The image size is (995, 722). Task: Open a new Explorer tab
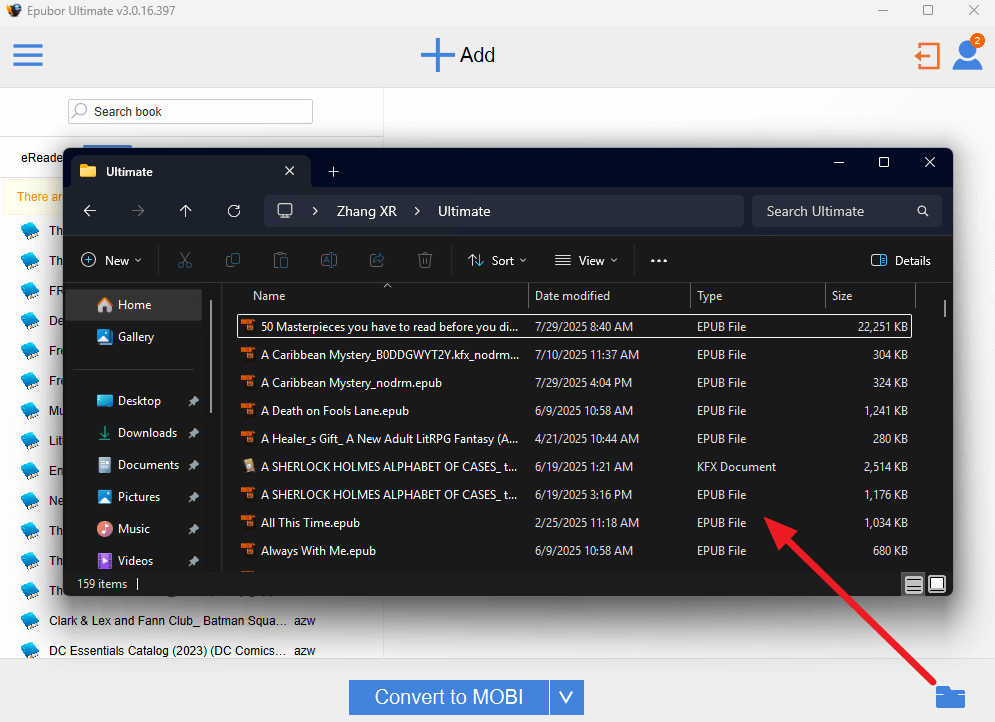point(334,171)
